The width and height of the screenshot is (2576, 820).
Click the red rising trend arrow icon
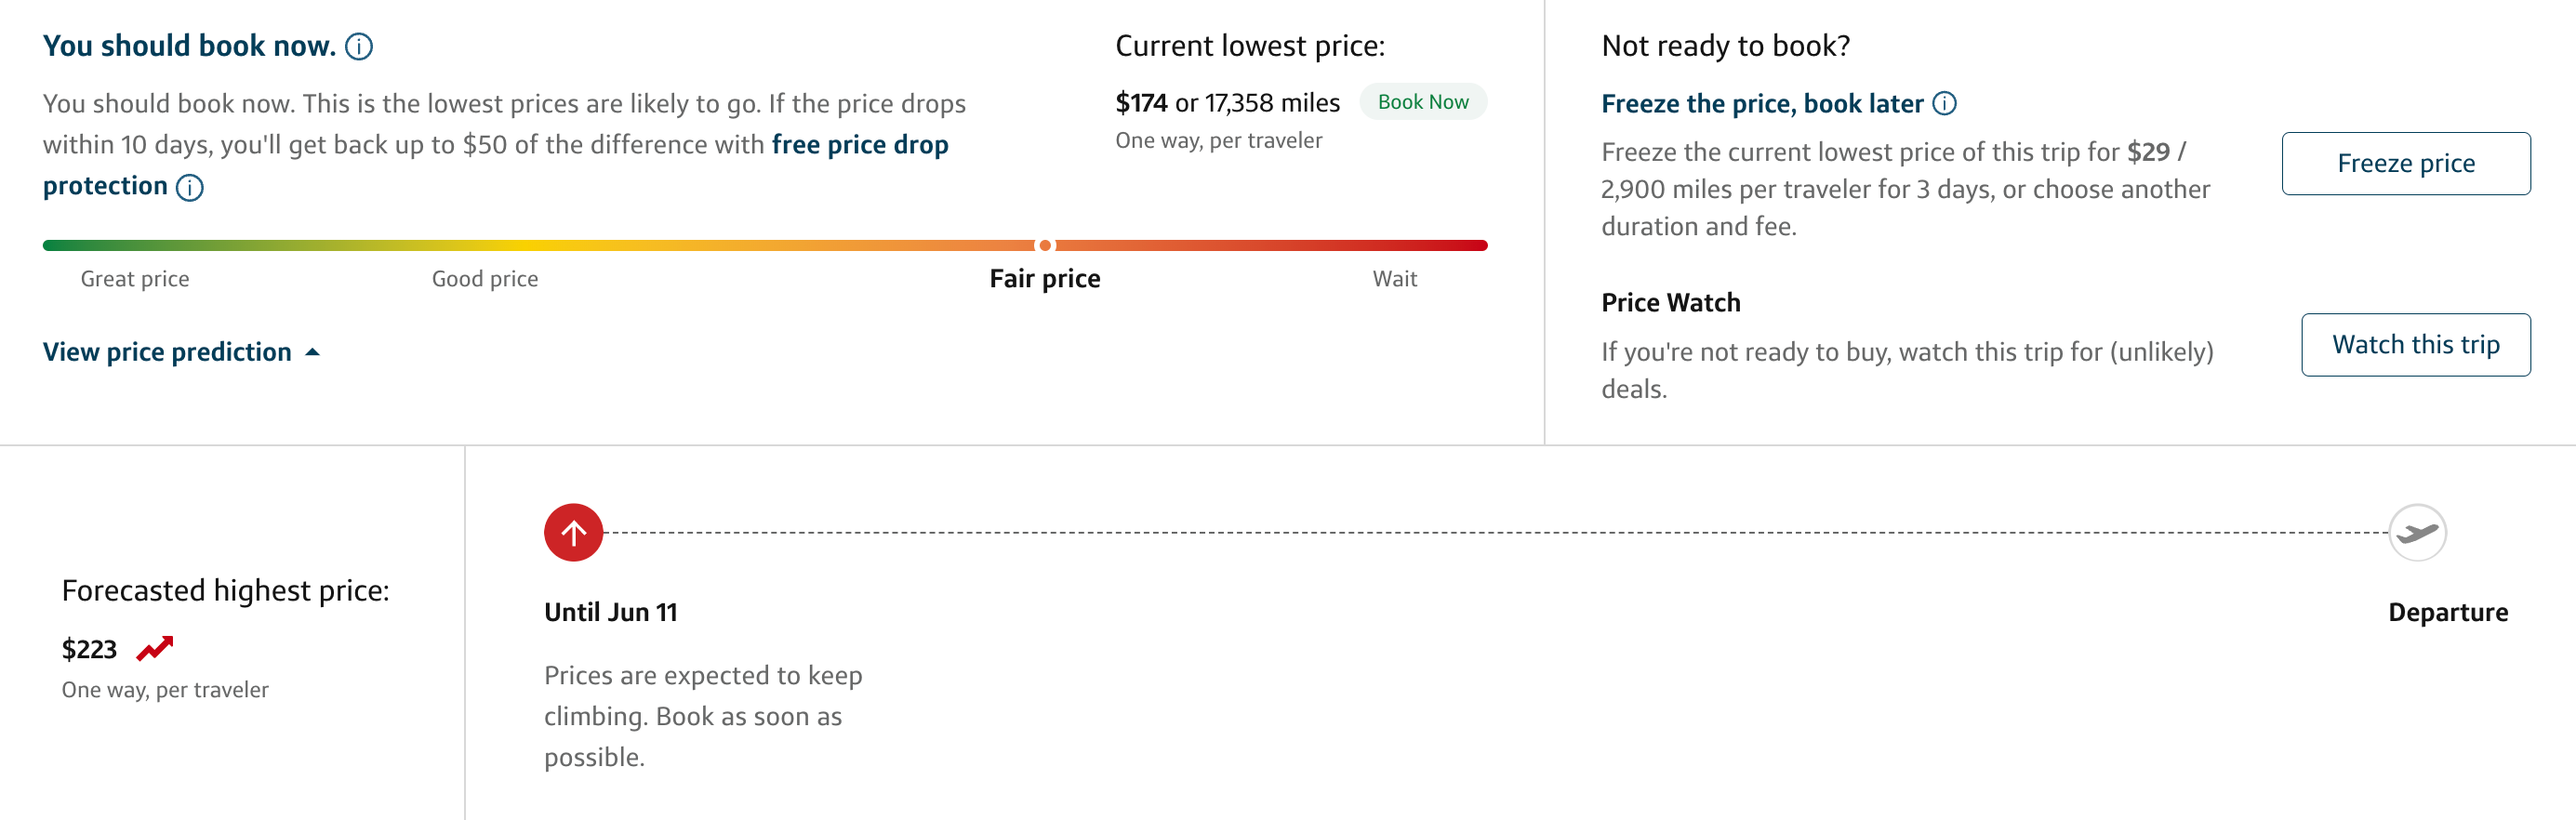[155, 649]
